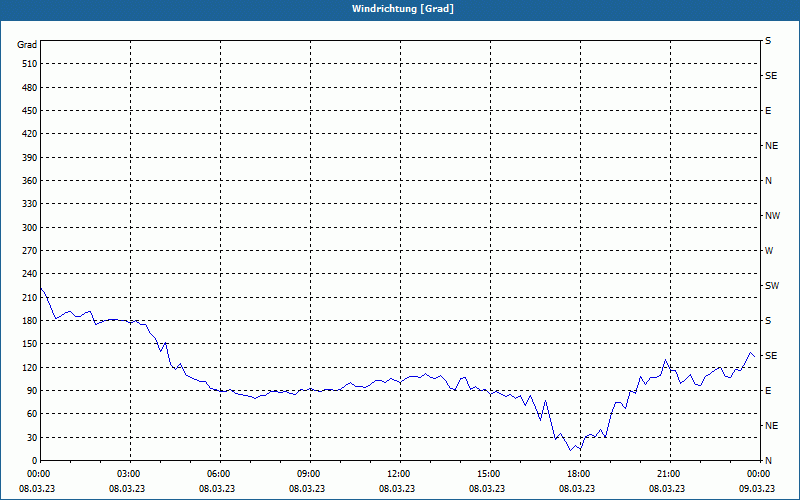Select the 00:00 label above 09.03.23
The image size is (800, 500).
(x=759, y=474)
